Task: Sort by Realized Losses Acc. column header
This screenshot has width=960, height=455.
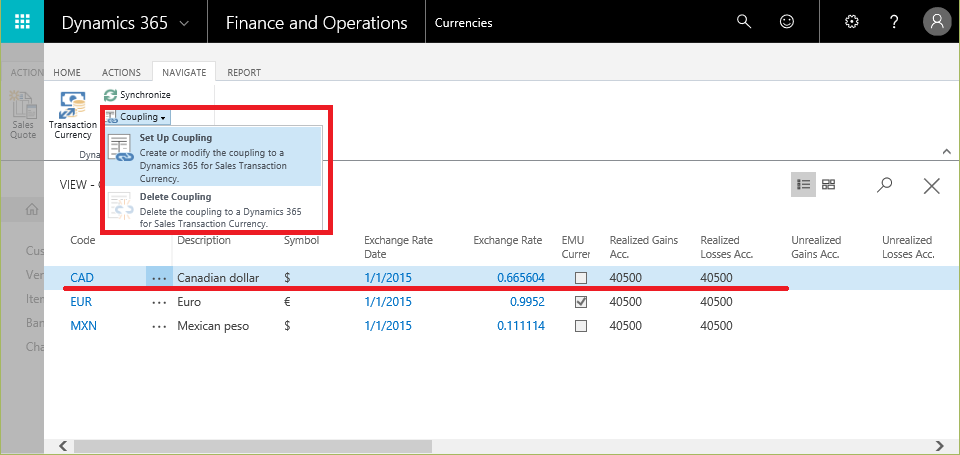Action: coord(726,247)
